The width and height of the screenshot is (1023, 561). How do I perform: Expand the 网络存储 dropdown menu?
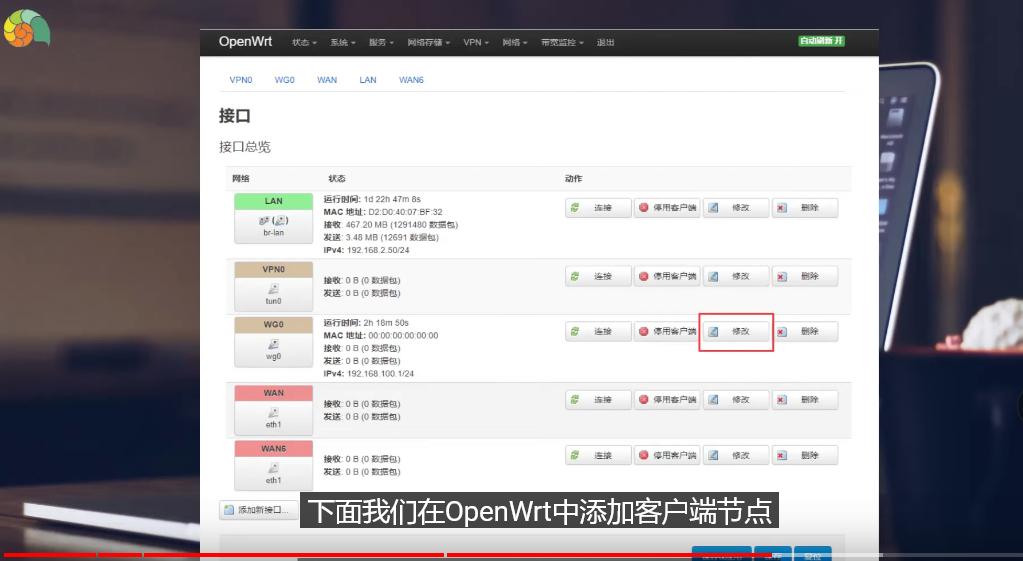coord(429,42)
